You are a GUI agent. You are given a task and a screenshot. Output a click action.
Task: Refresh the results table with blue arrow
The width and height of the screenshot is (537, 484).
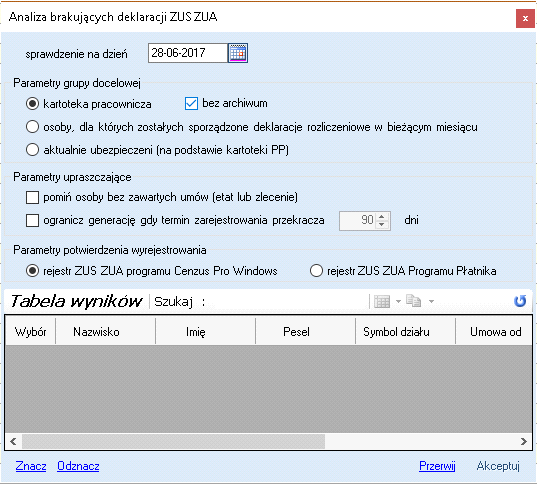[520, 301]
